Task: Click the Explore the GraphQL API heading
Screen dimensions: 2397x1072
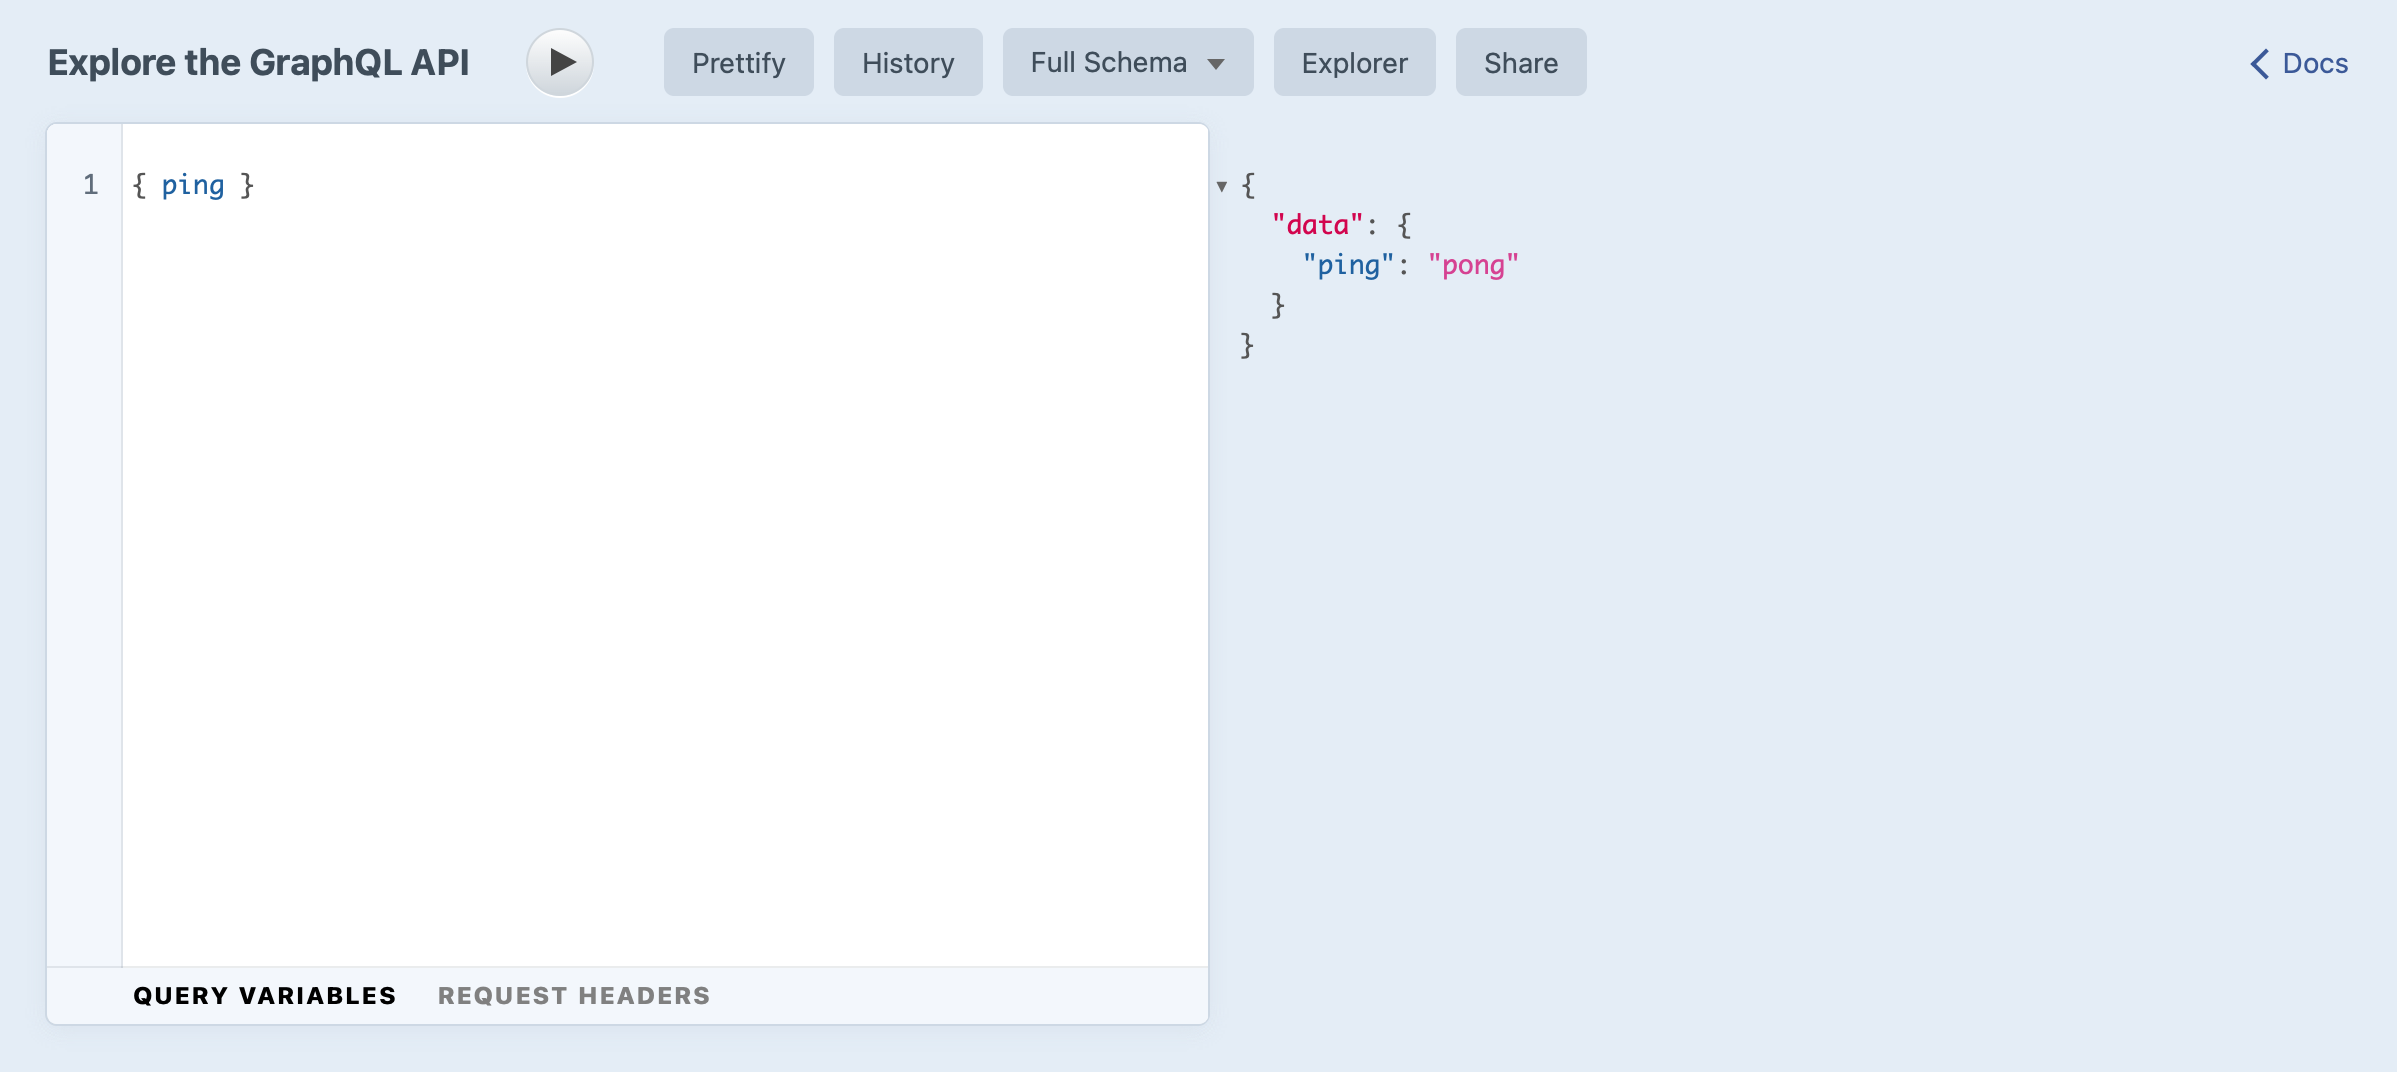Action: point(259,61)
